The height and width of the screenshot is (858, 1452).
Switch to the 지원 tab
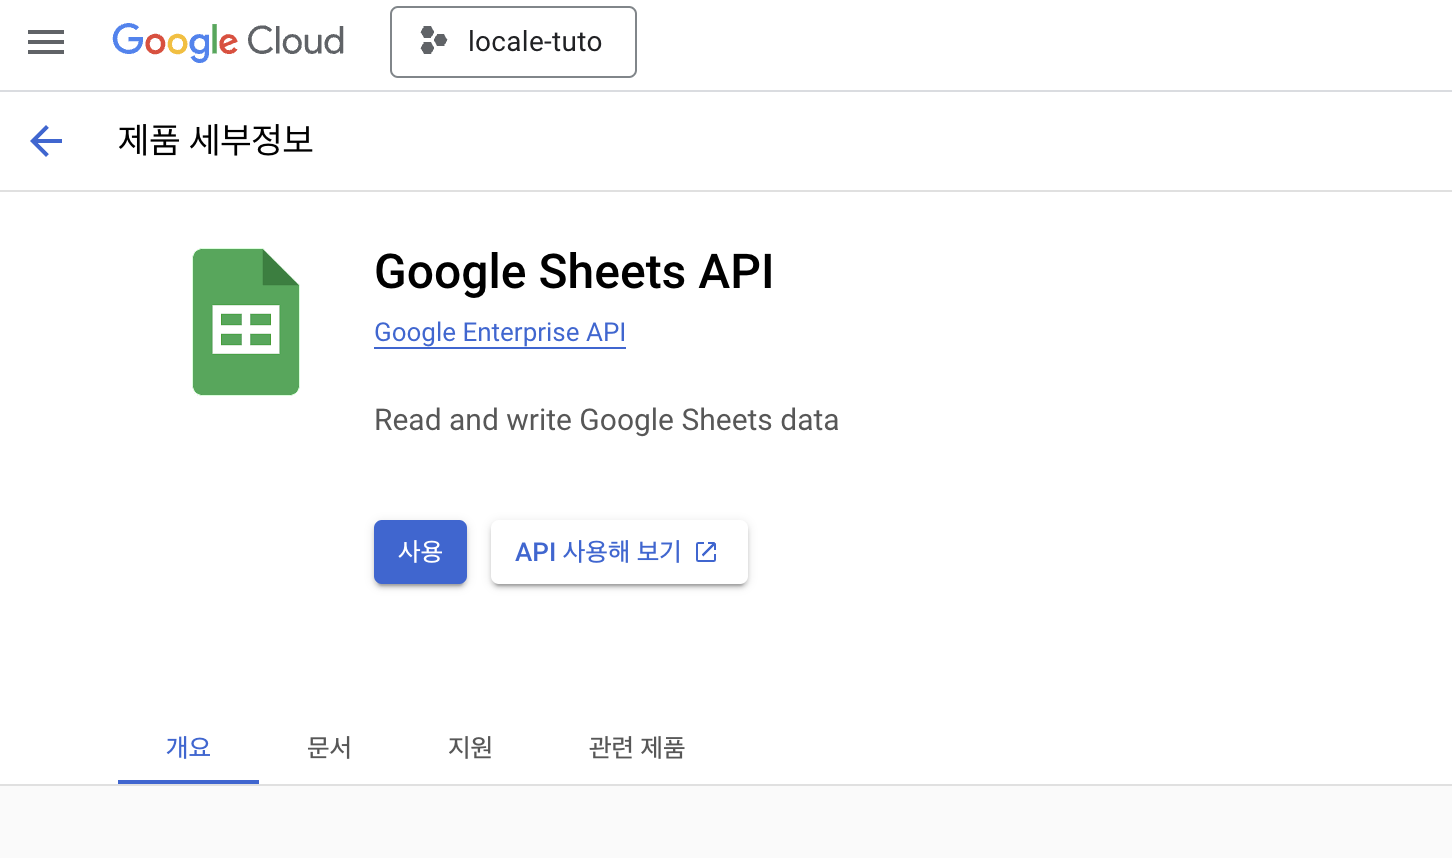coord(470,748)
